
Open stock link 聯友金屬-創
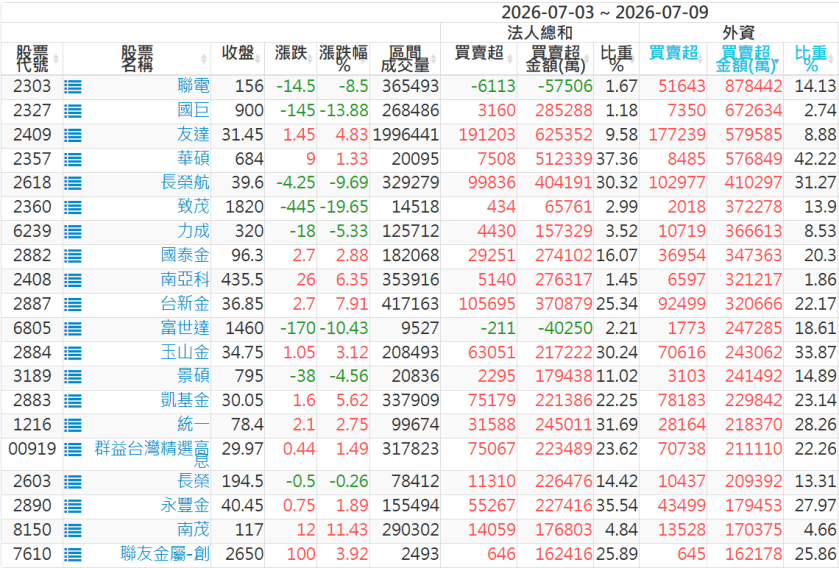[165, 554]
